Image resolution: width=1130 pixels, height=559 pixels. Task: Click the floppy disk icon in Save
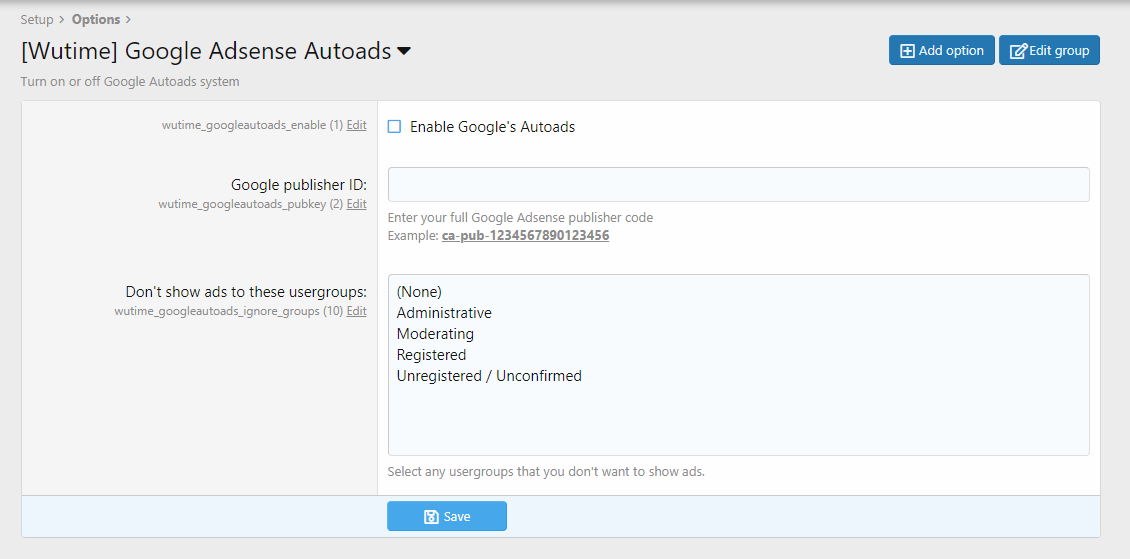coord(432,516)
